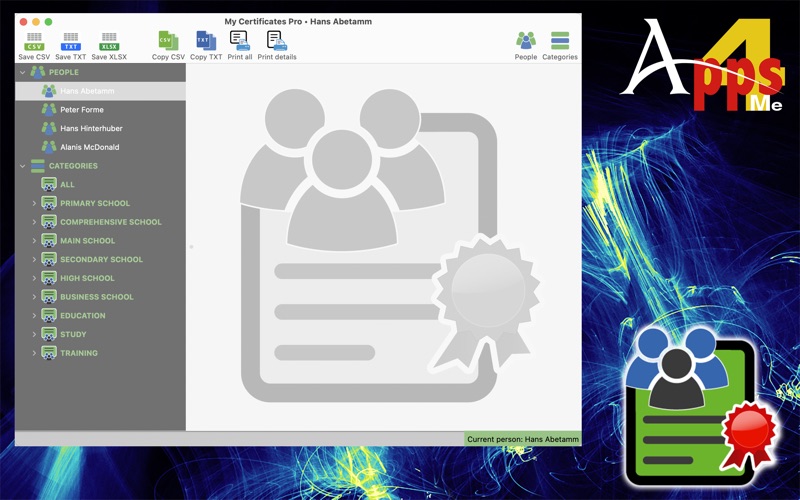The width and height of the screenshot is (800, 500).
Task: Click the Current person status bar label
Action: click(523, 439)
